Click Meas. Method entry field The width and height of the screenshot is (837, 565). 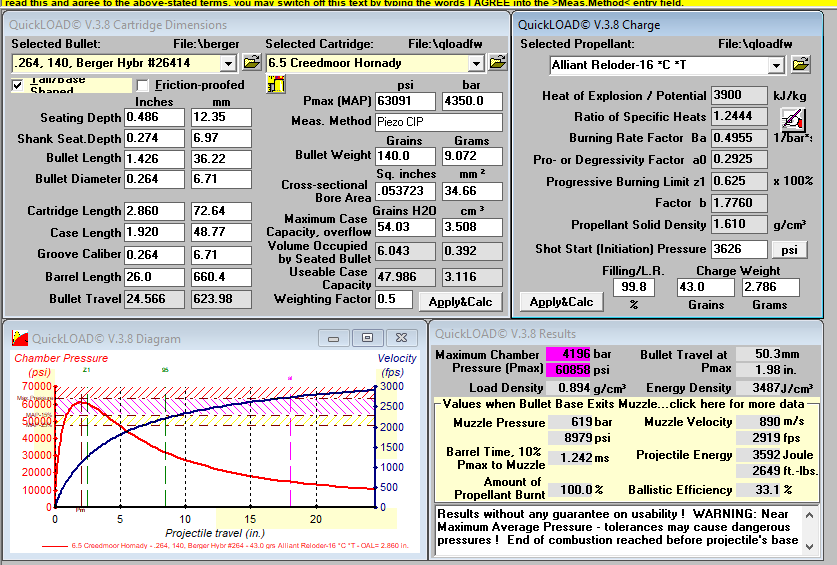point(439,122)
